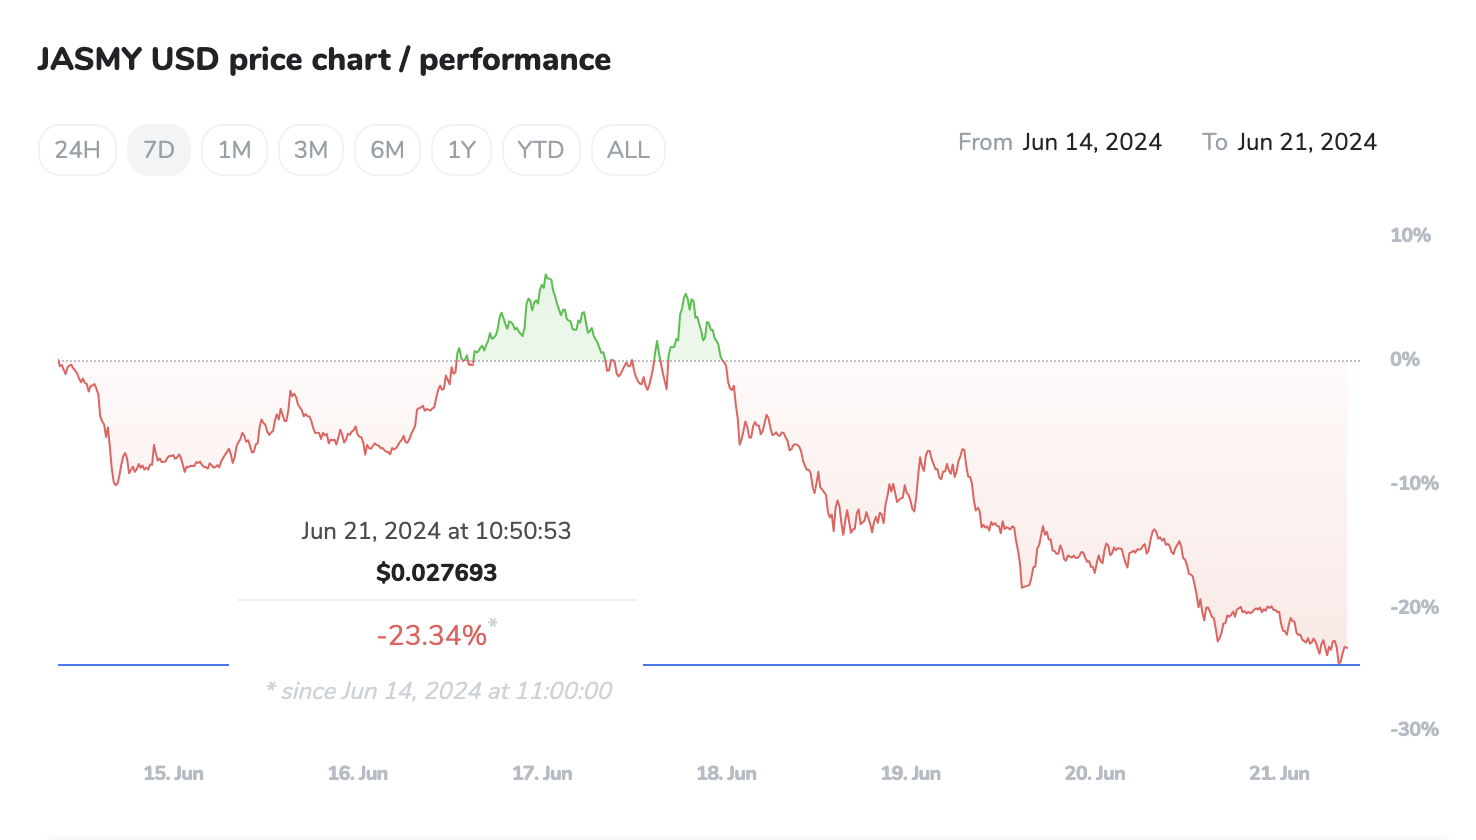1476x840 pixels.
Task: Show year-to-date YTD performance
Action: click(x=541, y=150)
